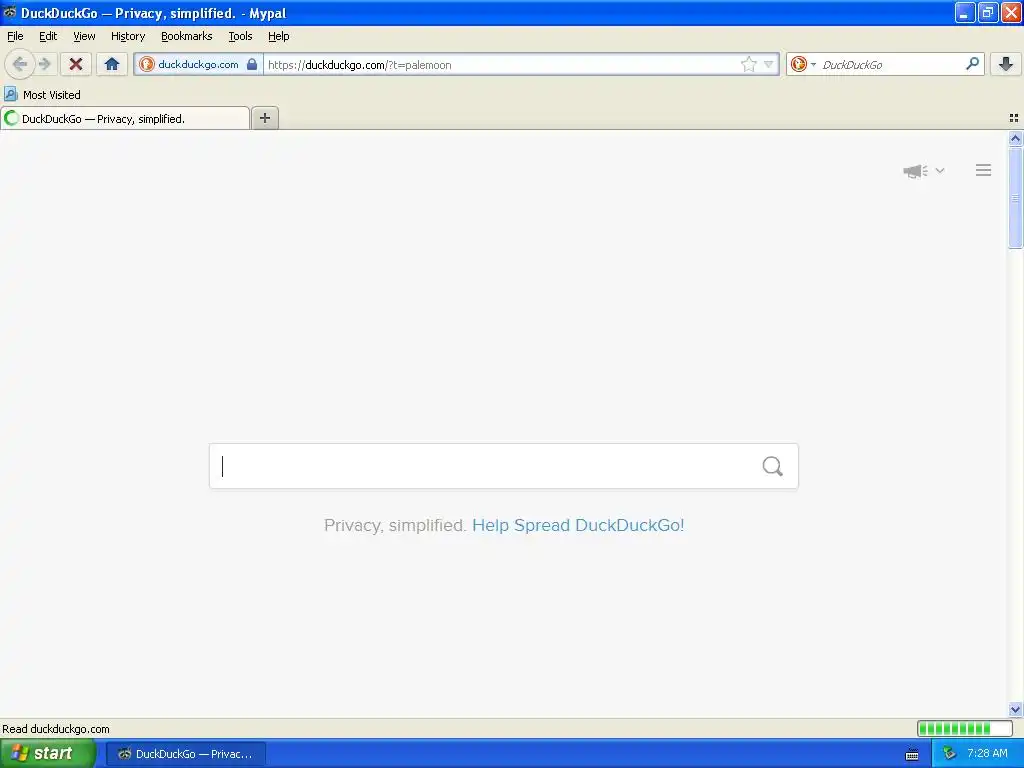Go forward with the forward arrow button
The width and height of the screenshot is (1024, 768).
pyautogui.click(x=44, y=64)
